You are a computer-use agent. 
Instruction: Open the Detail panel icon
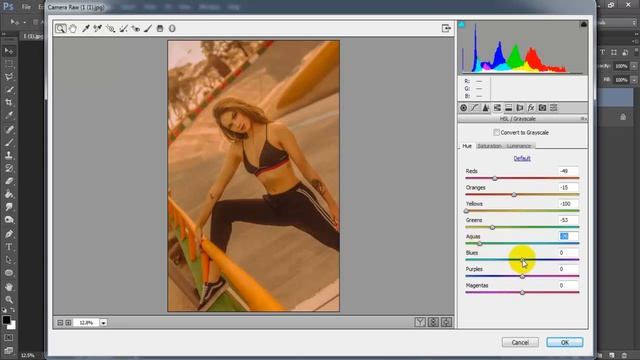(486, 108)
